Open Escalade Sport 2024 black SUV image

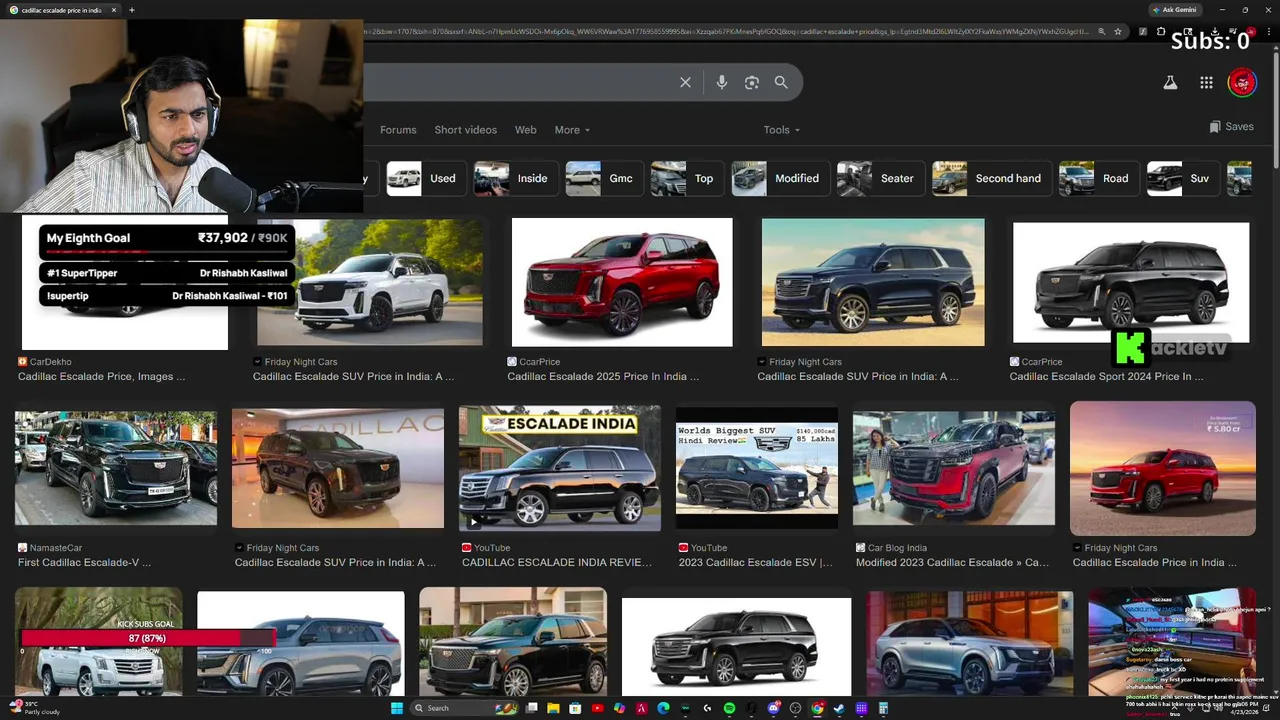pyautogui.click(x=1131, y=283)
